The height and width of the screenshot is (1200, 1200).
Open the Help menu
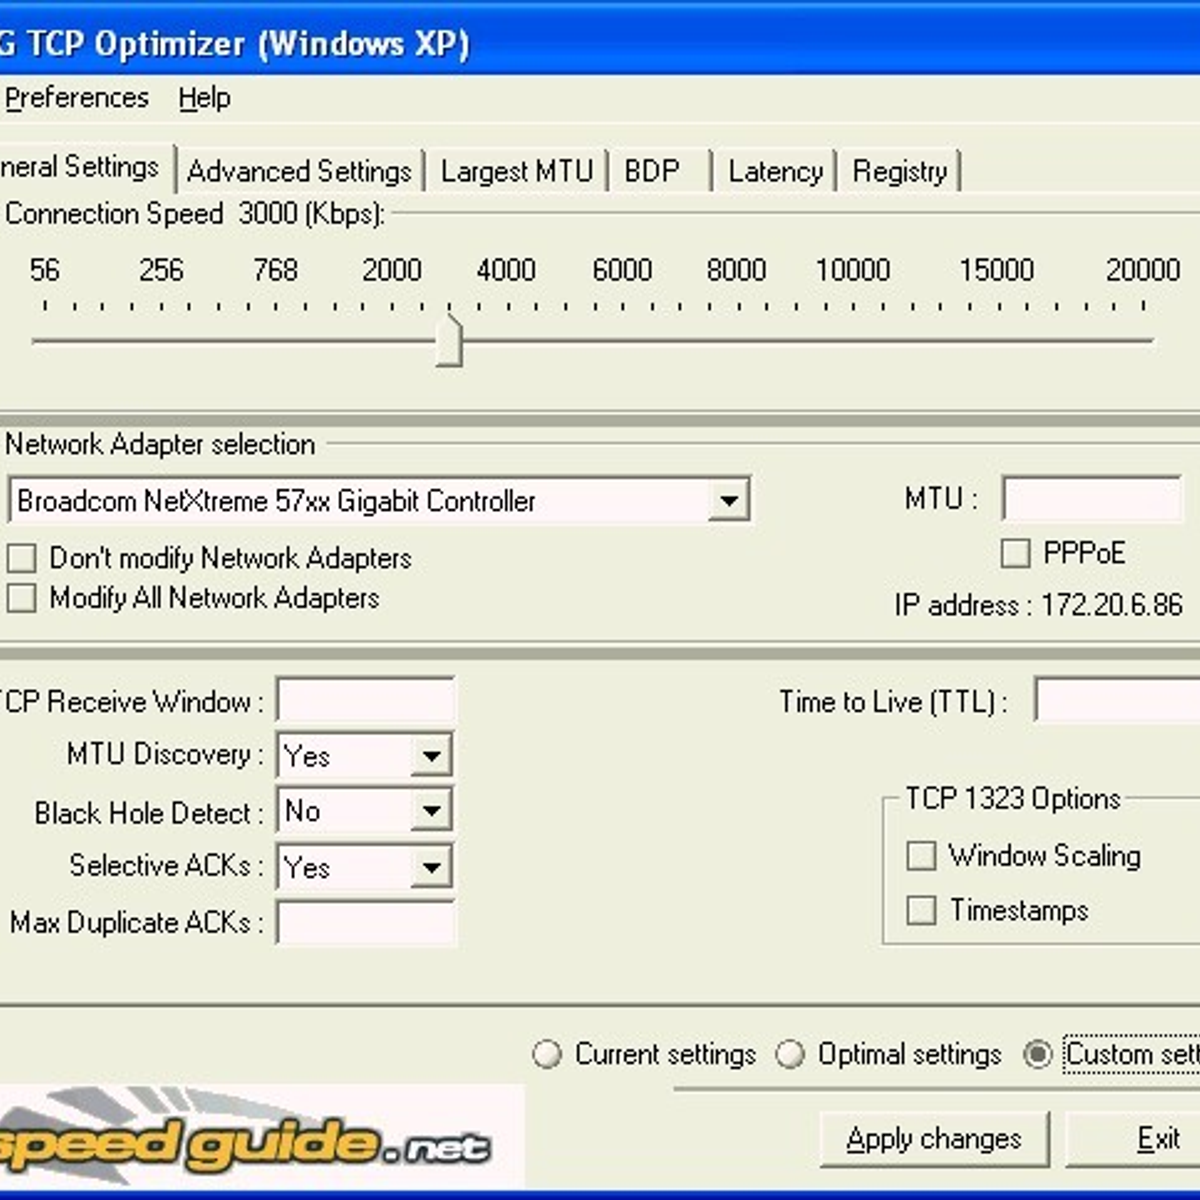click(x=204, y=98)
